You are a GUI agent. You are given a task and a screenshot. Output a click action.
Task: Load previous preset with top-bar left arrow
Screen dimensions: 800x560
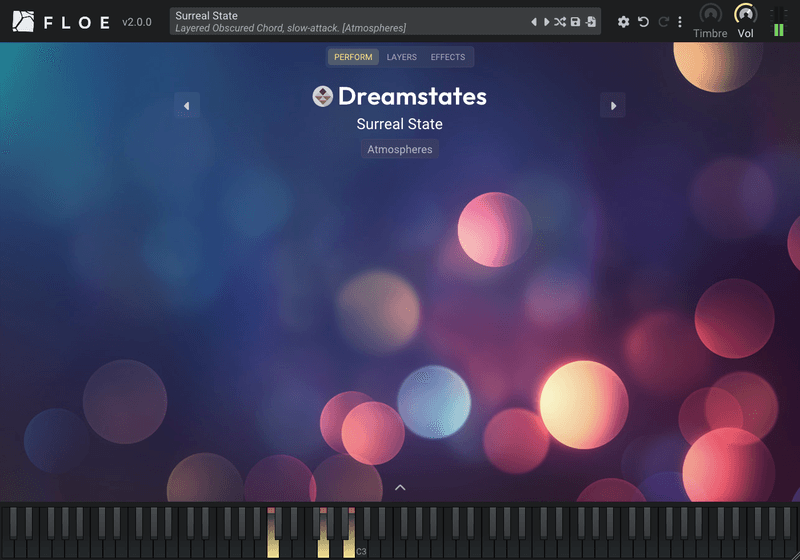click(534, 22)
